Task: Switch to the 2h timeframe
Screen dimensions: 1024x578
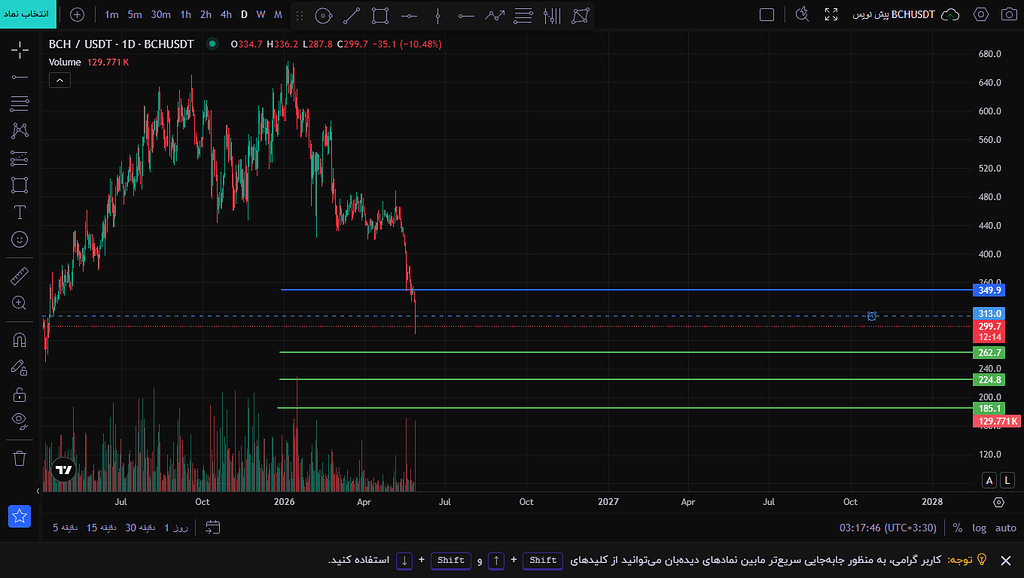Action: coord(206,14)
